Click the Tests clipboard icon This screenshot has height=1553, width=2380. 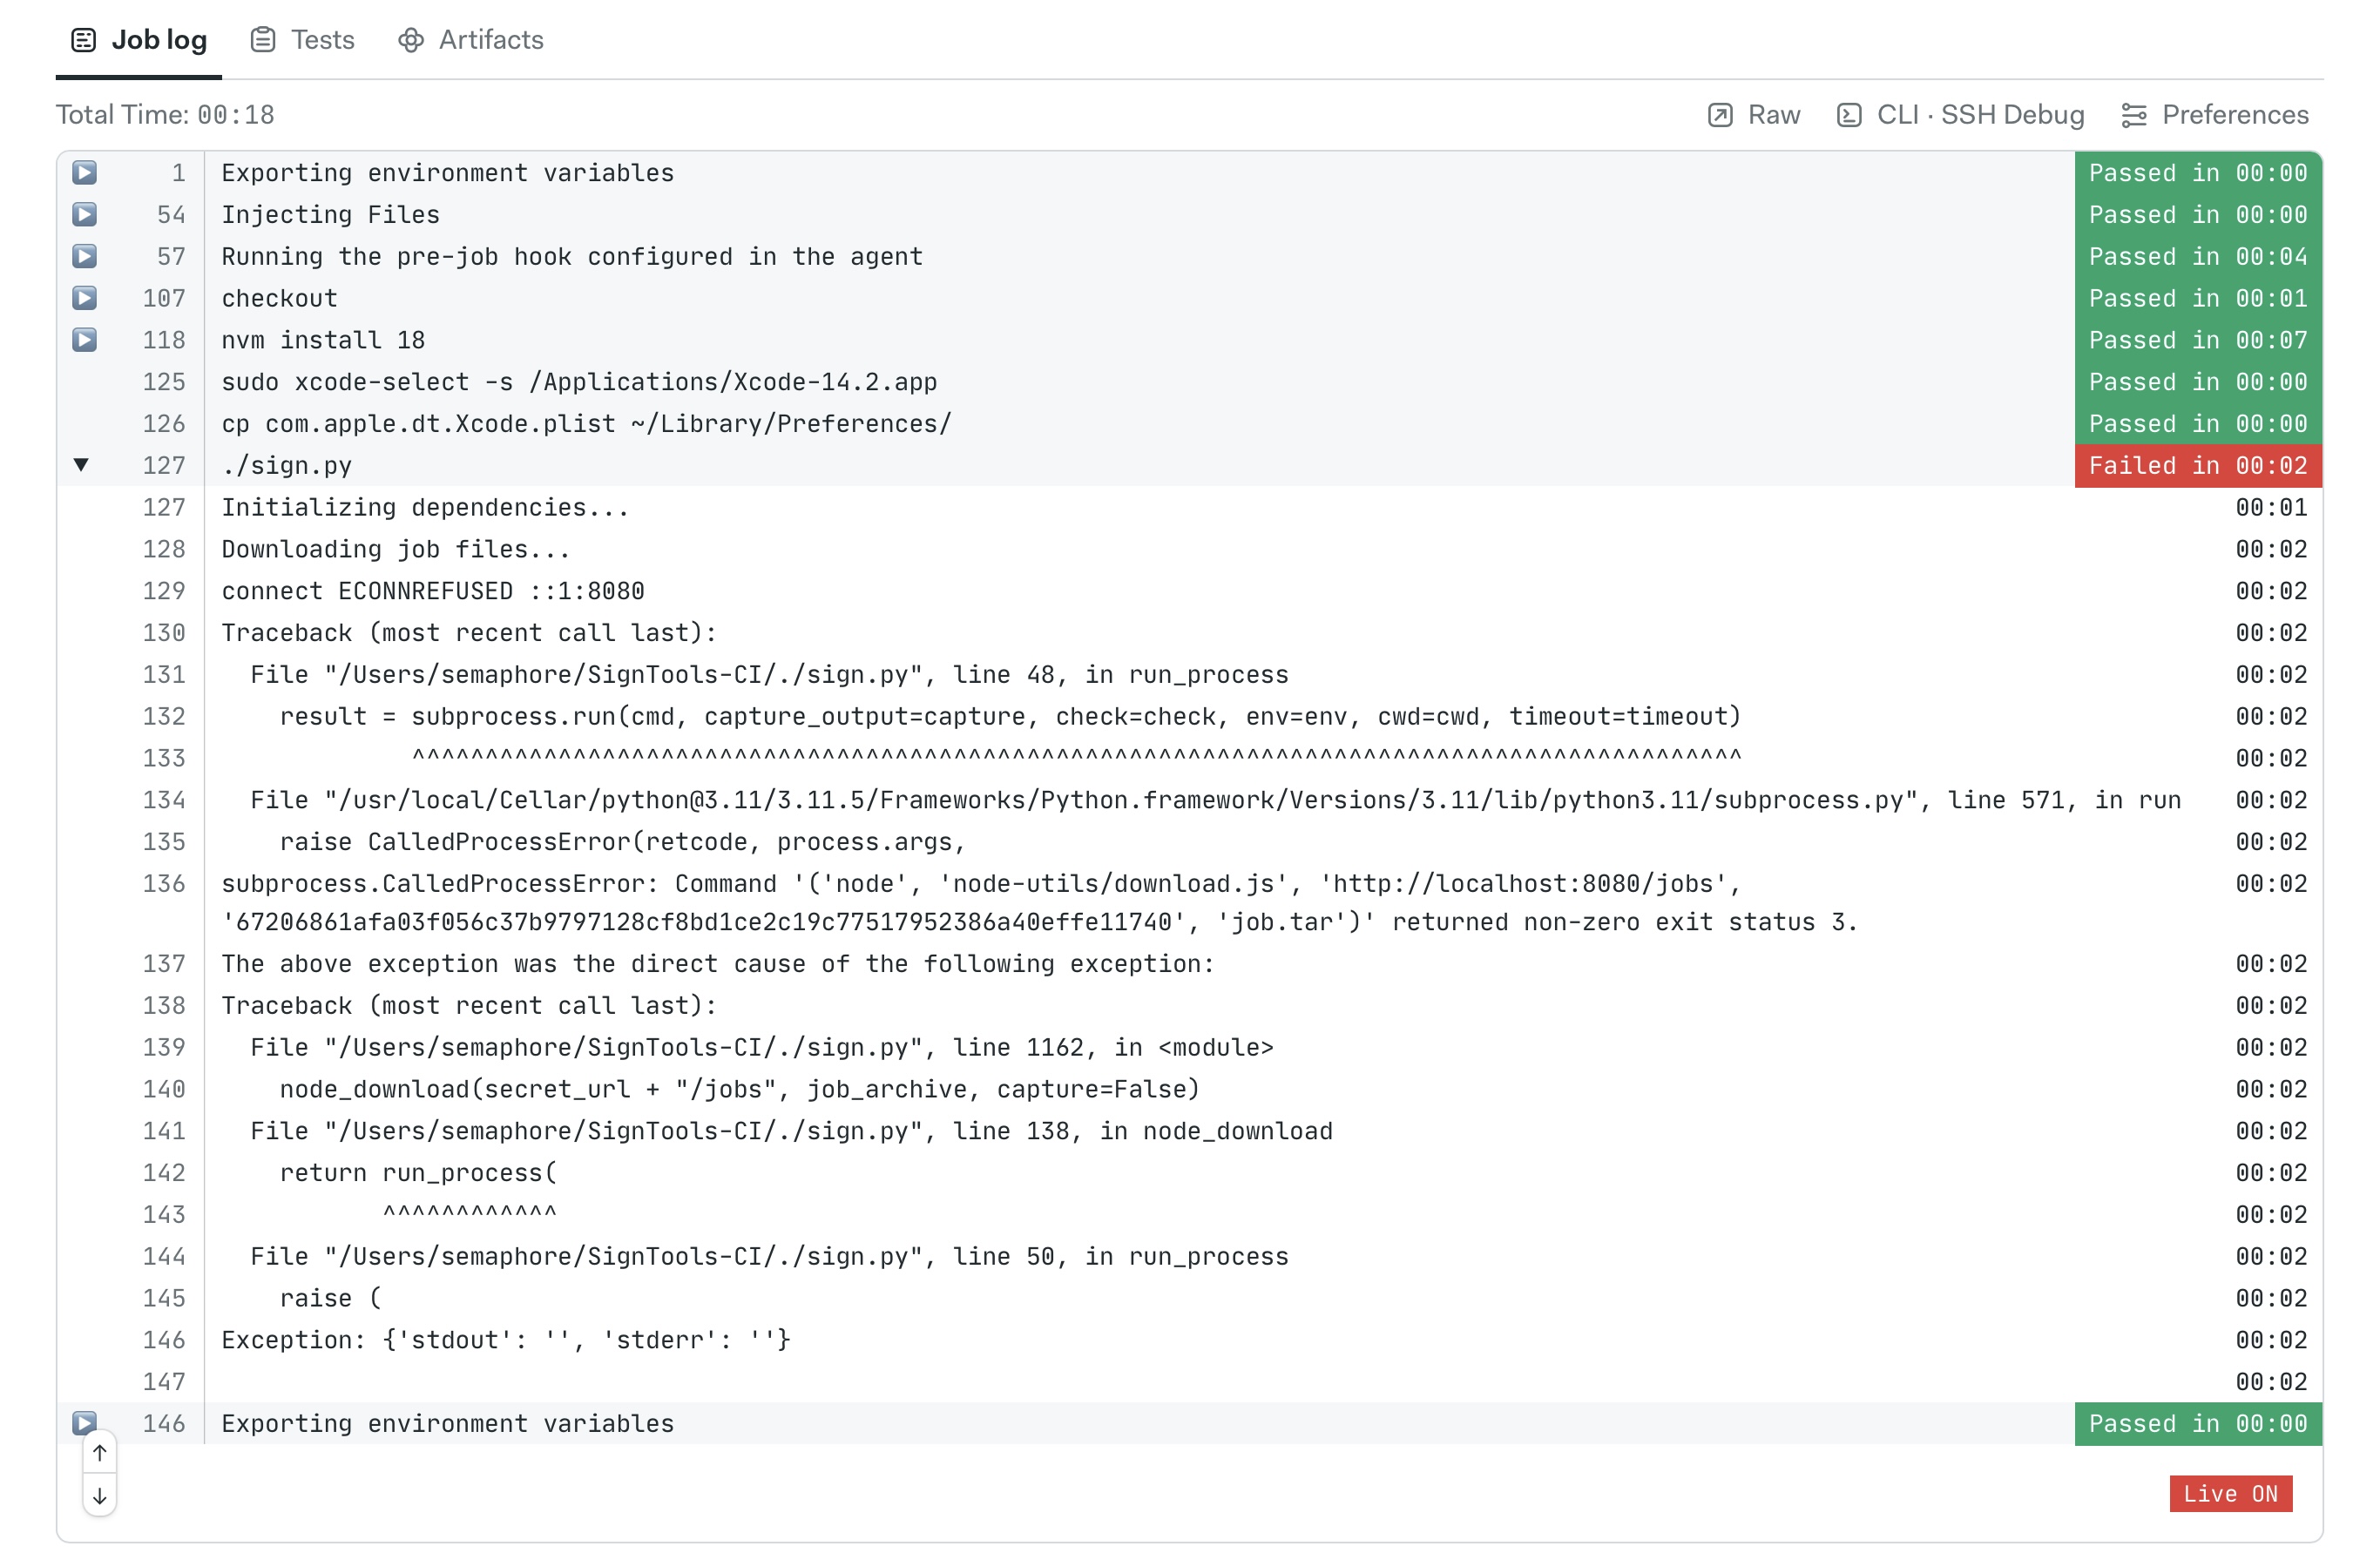pos(263,39)
